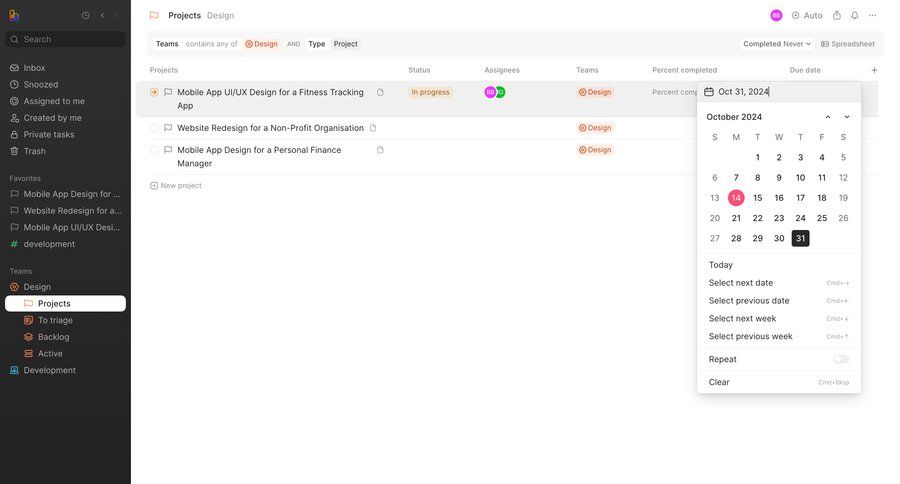Click the Status column header
Image resolution: width=900 pixels, height=484 pixels.
(x=419, y=70)
